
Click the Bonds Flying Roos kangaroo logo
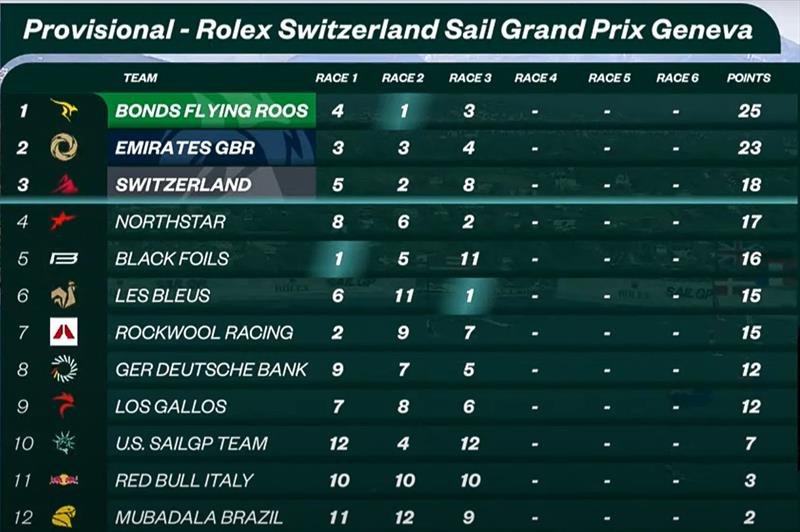[63, 110]
